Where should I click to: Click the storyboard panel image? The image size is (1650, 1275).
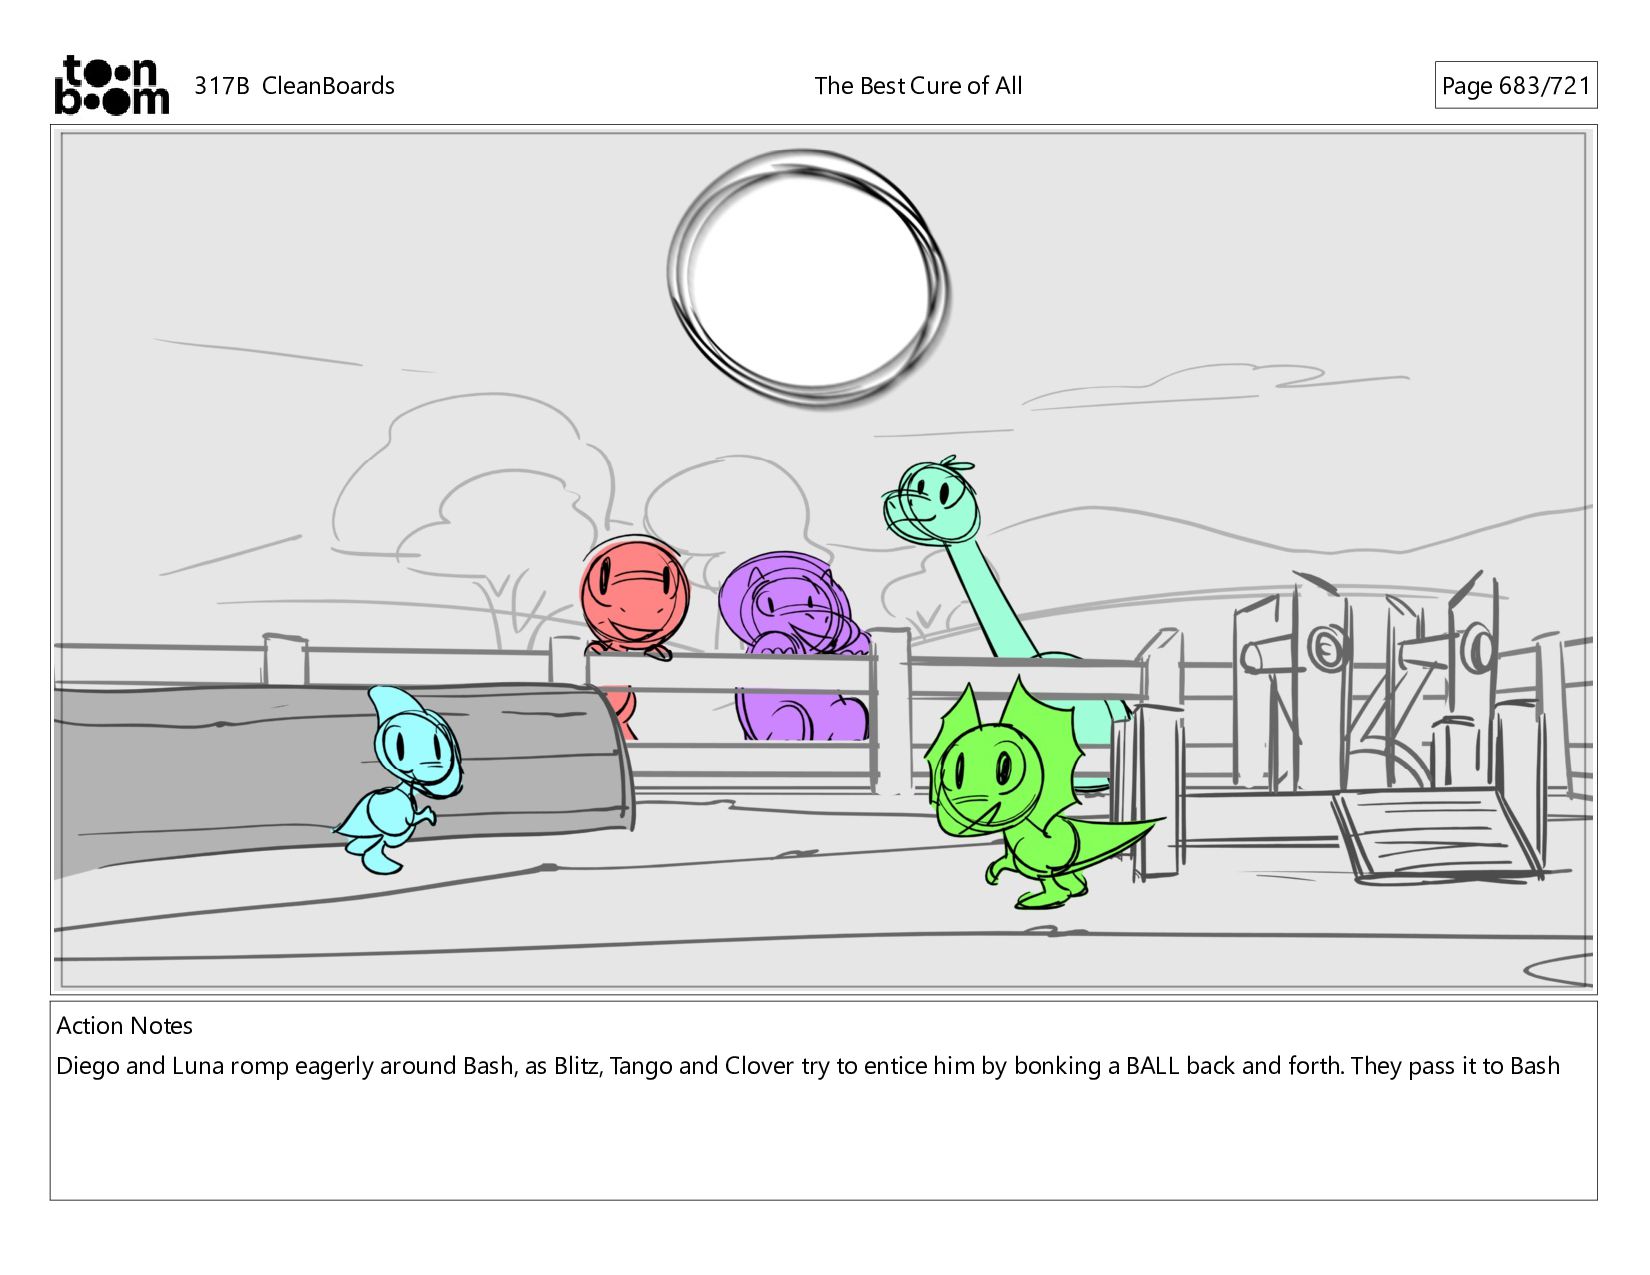tap(824, 560)
